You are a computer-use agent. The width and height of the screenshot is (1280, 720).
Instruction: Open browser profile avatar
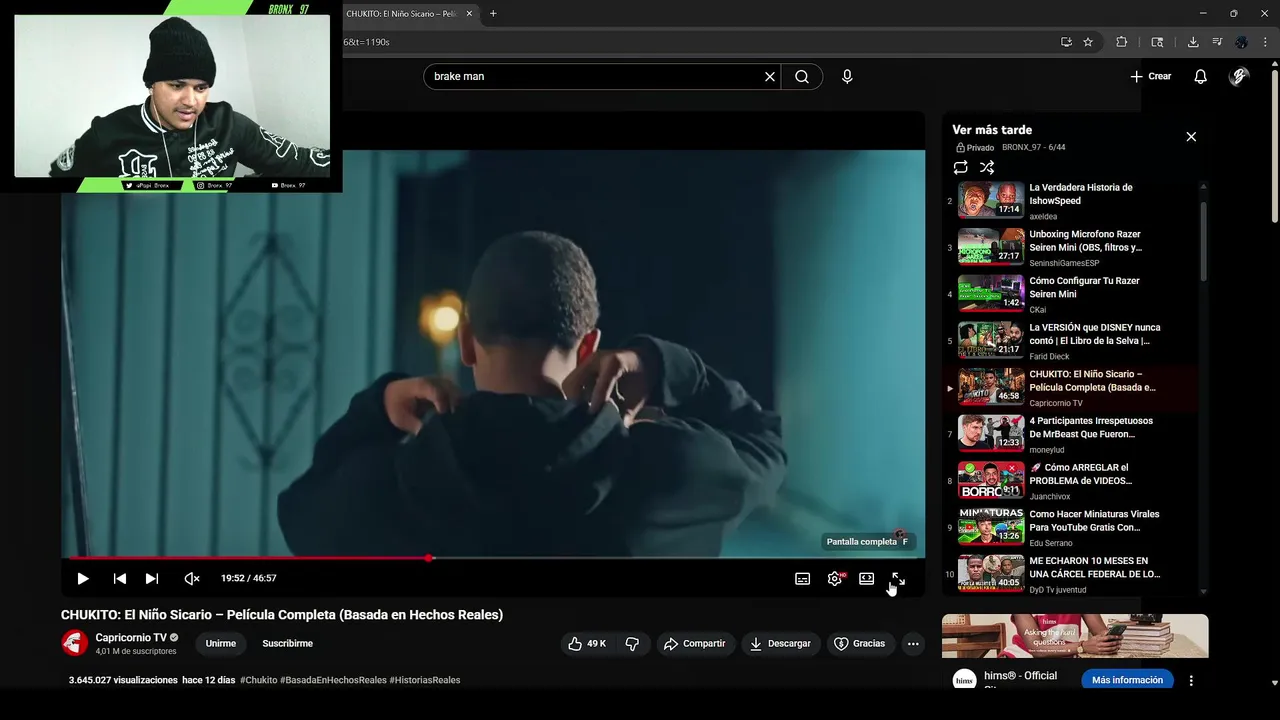coord(1241,42)
